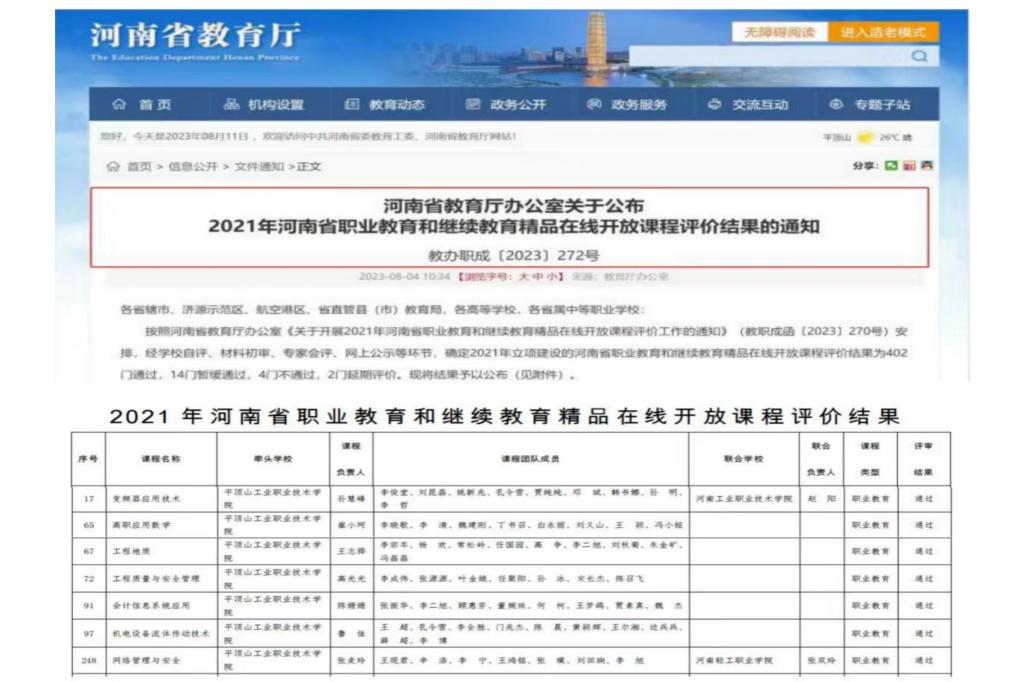Open 专题子站 via its nav icon
Screen dimensions: 1024x682
pyautogui.click(x=836, y=105)
